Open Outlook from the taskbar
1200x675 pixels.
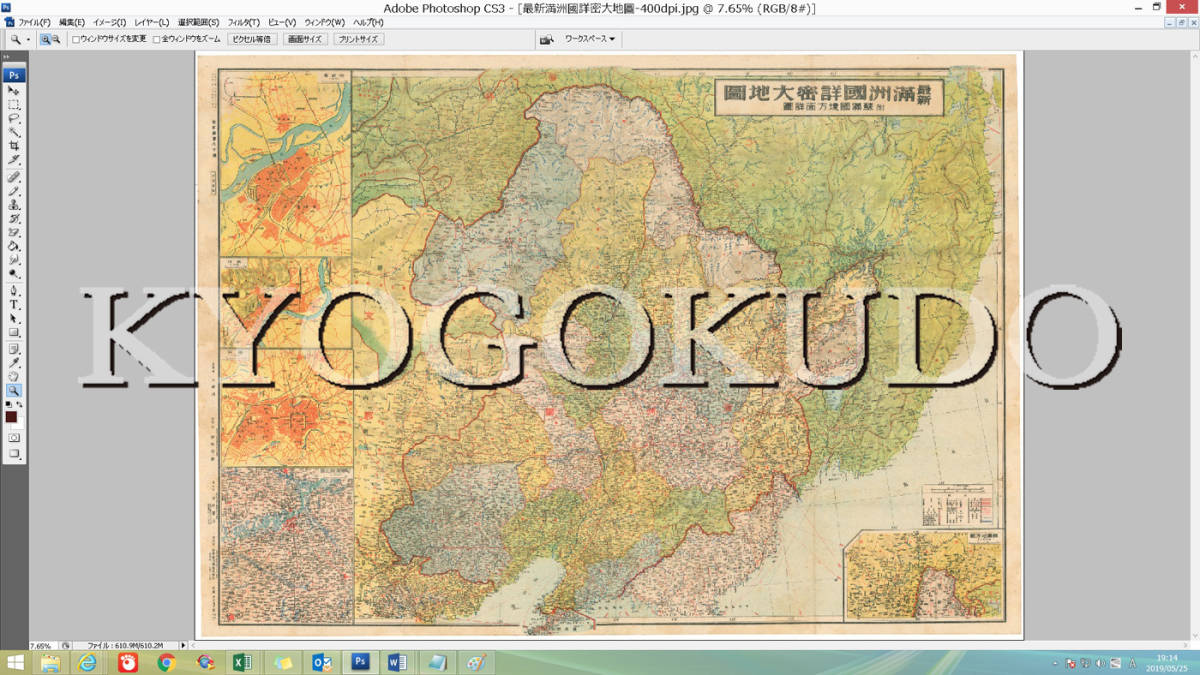pos(320,663)
